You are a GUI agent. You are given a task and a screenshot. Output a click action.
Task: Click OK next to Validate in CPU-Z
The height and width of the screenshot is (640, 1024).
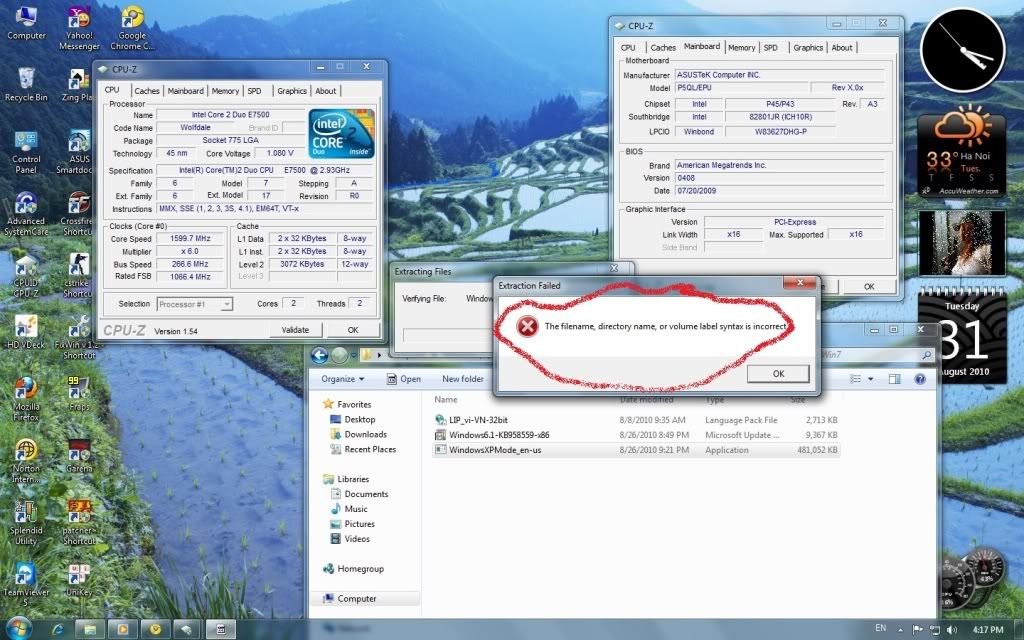(353, 330)
